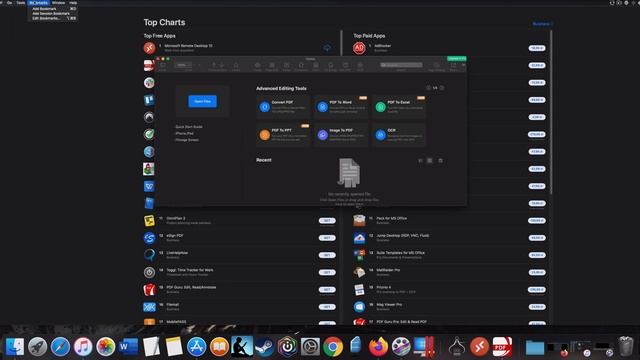The height and width of the screenshot is (360, 640).
Task: Click the App Store vertical scrollbar
Action: (x=551, y=112)
